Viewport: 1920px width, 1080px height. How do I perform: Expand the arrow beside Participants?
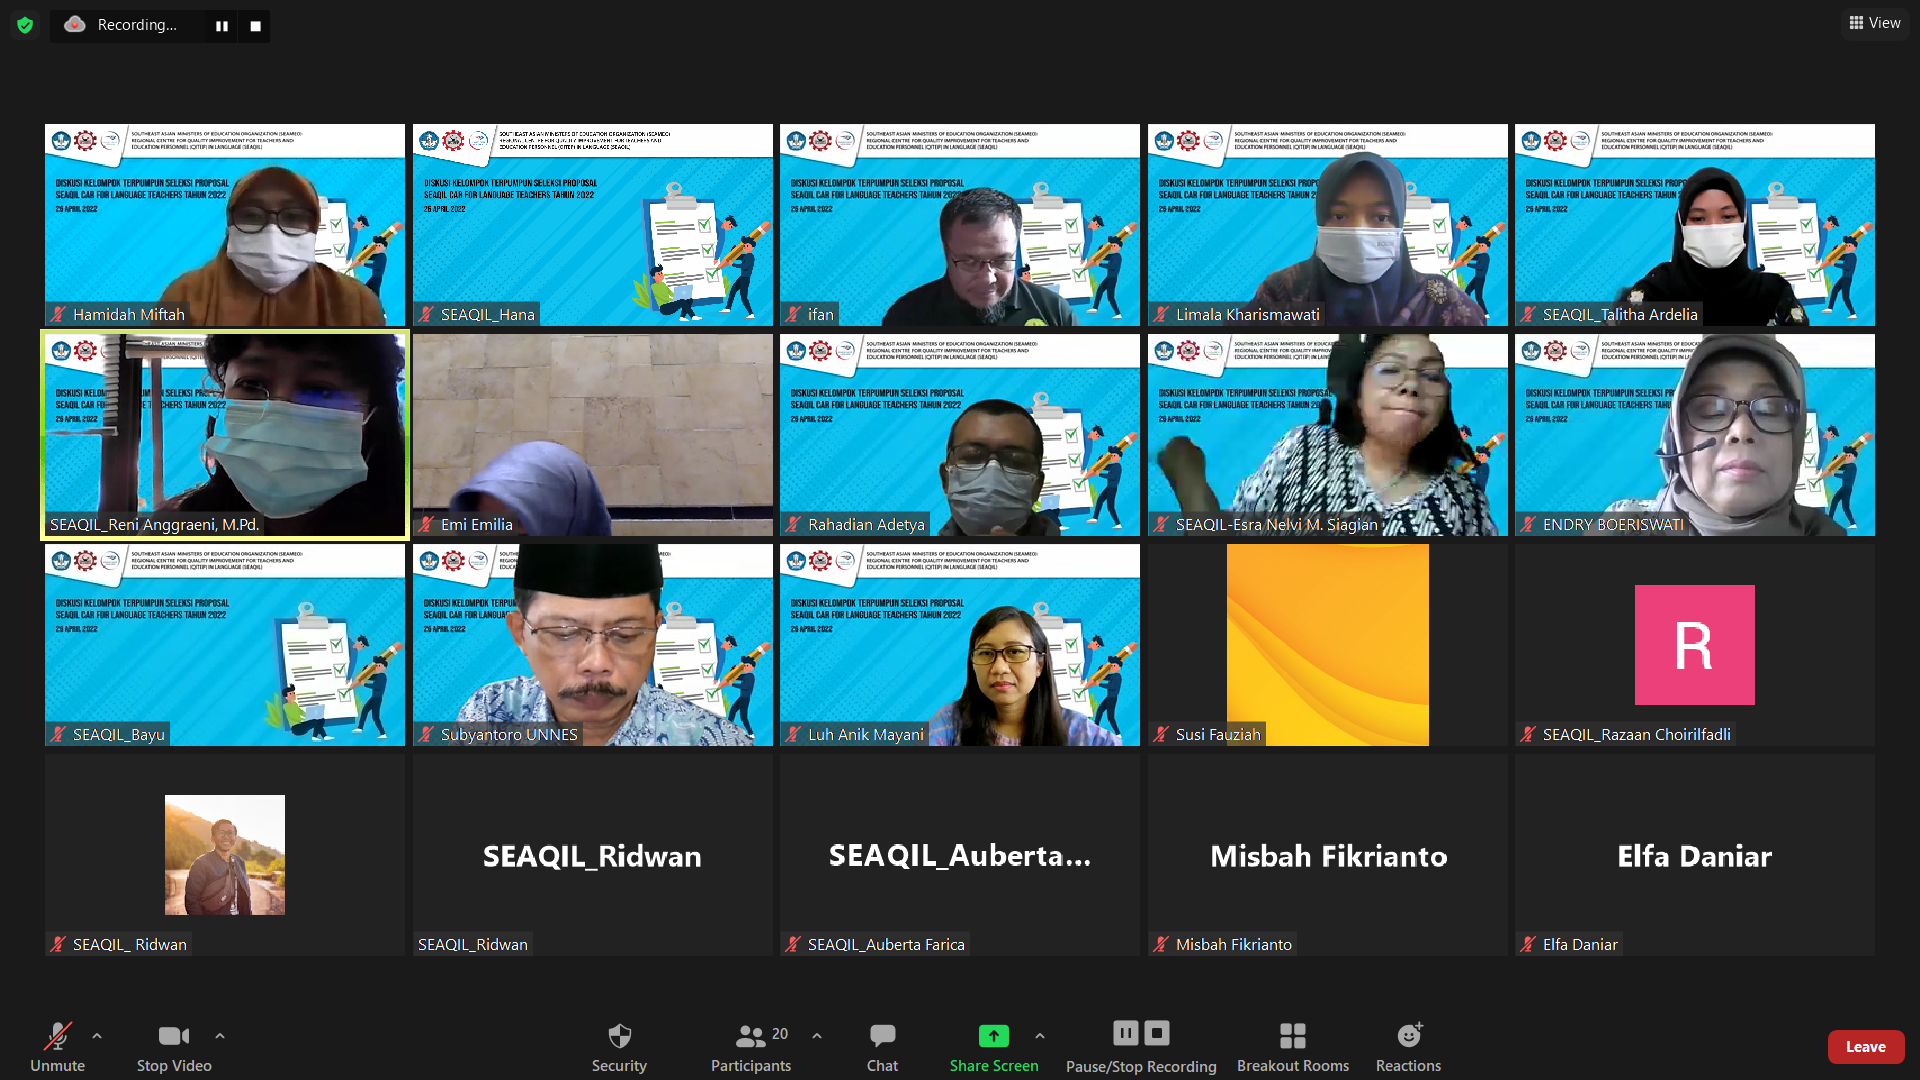click(817, 1036)
